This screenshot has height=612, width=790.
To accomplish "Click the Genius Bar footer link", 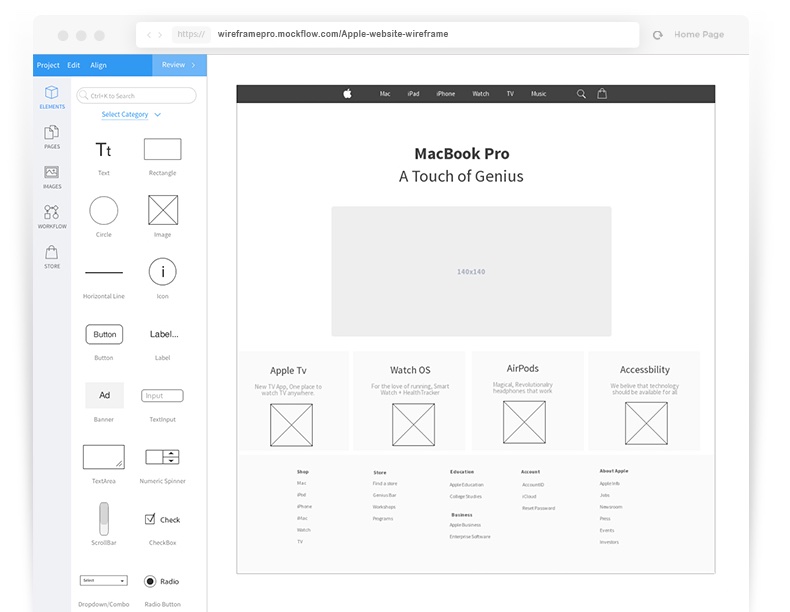I will (x=384, y=495).
